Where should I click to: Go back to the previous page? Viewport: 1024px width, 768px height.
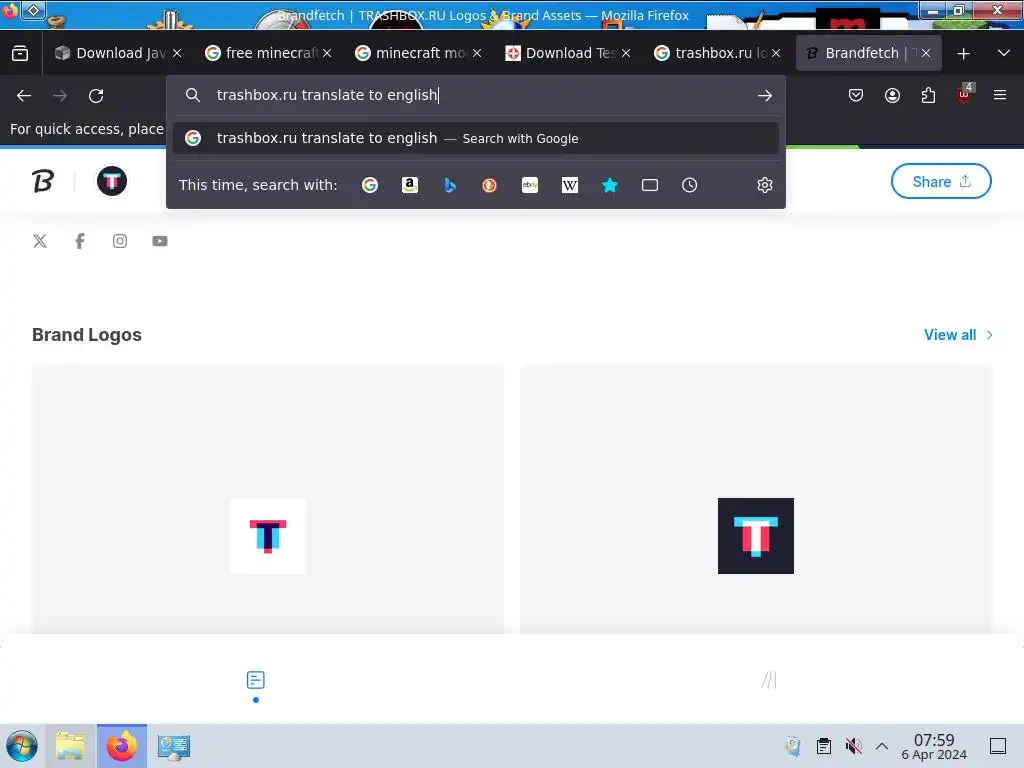(x=24, y=96)
